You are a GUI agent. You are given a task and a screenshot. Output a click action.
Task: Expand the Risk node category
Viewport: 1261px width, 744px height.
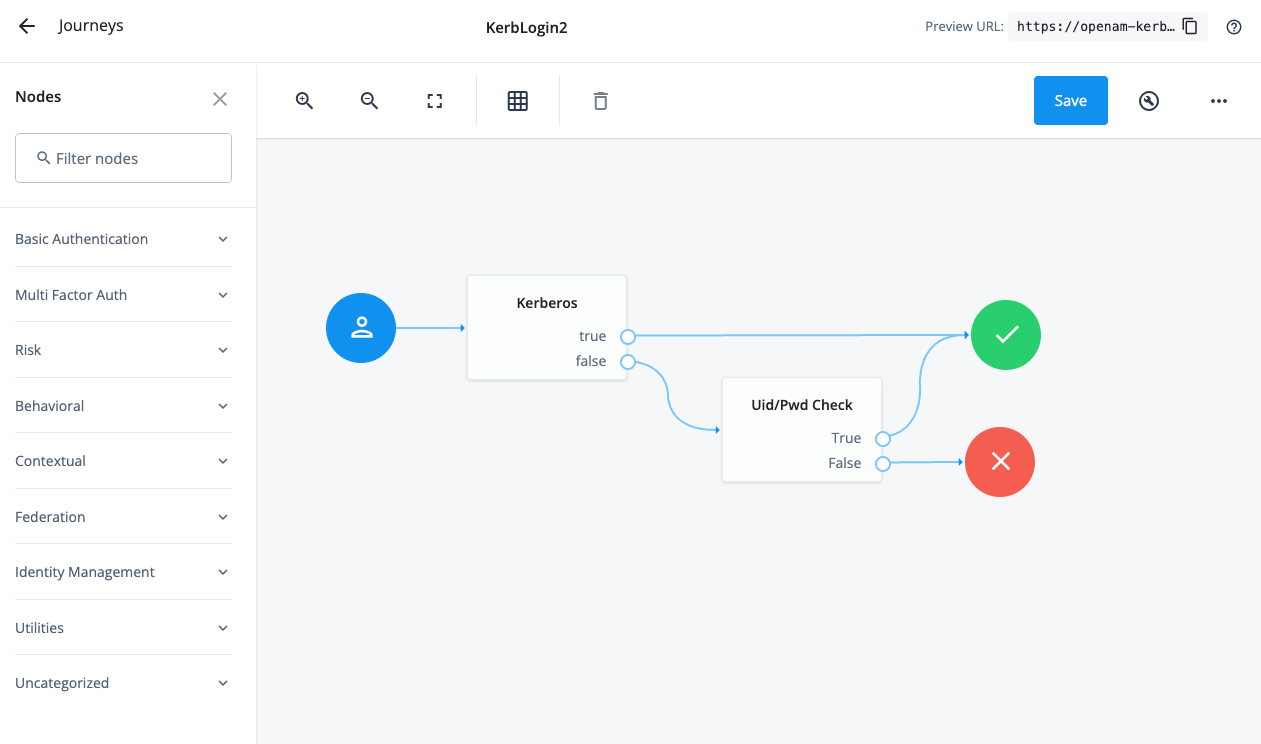[123, 350]
